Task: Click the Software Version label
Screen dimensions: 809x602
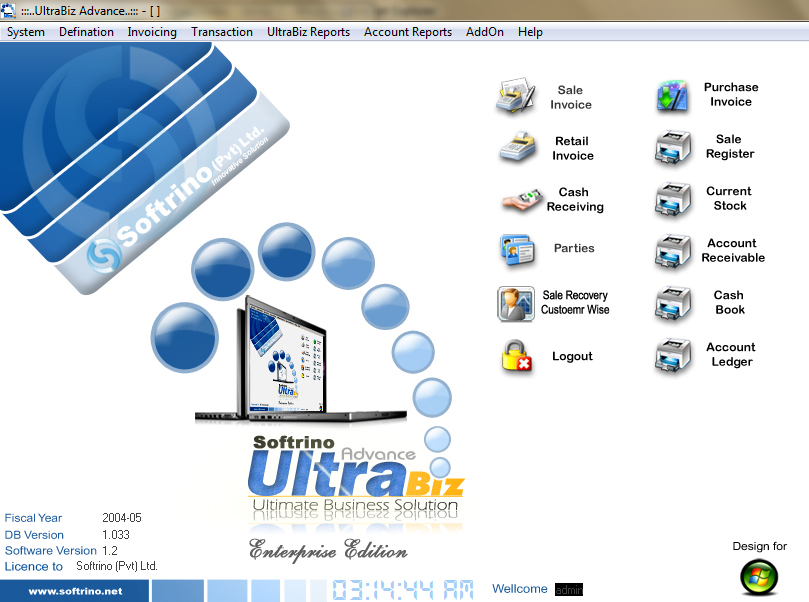Action: [51, 550]
